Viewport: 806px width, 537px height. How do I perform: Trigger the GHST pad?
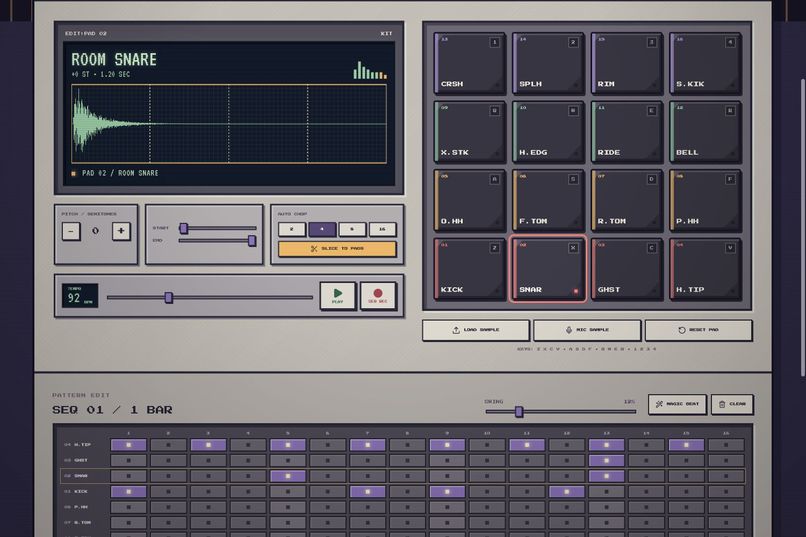pos(626,269)
